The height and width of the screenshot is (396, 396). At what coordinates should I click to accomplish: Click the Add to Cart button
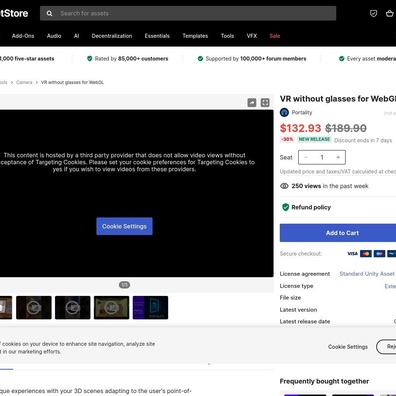338,233
